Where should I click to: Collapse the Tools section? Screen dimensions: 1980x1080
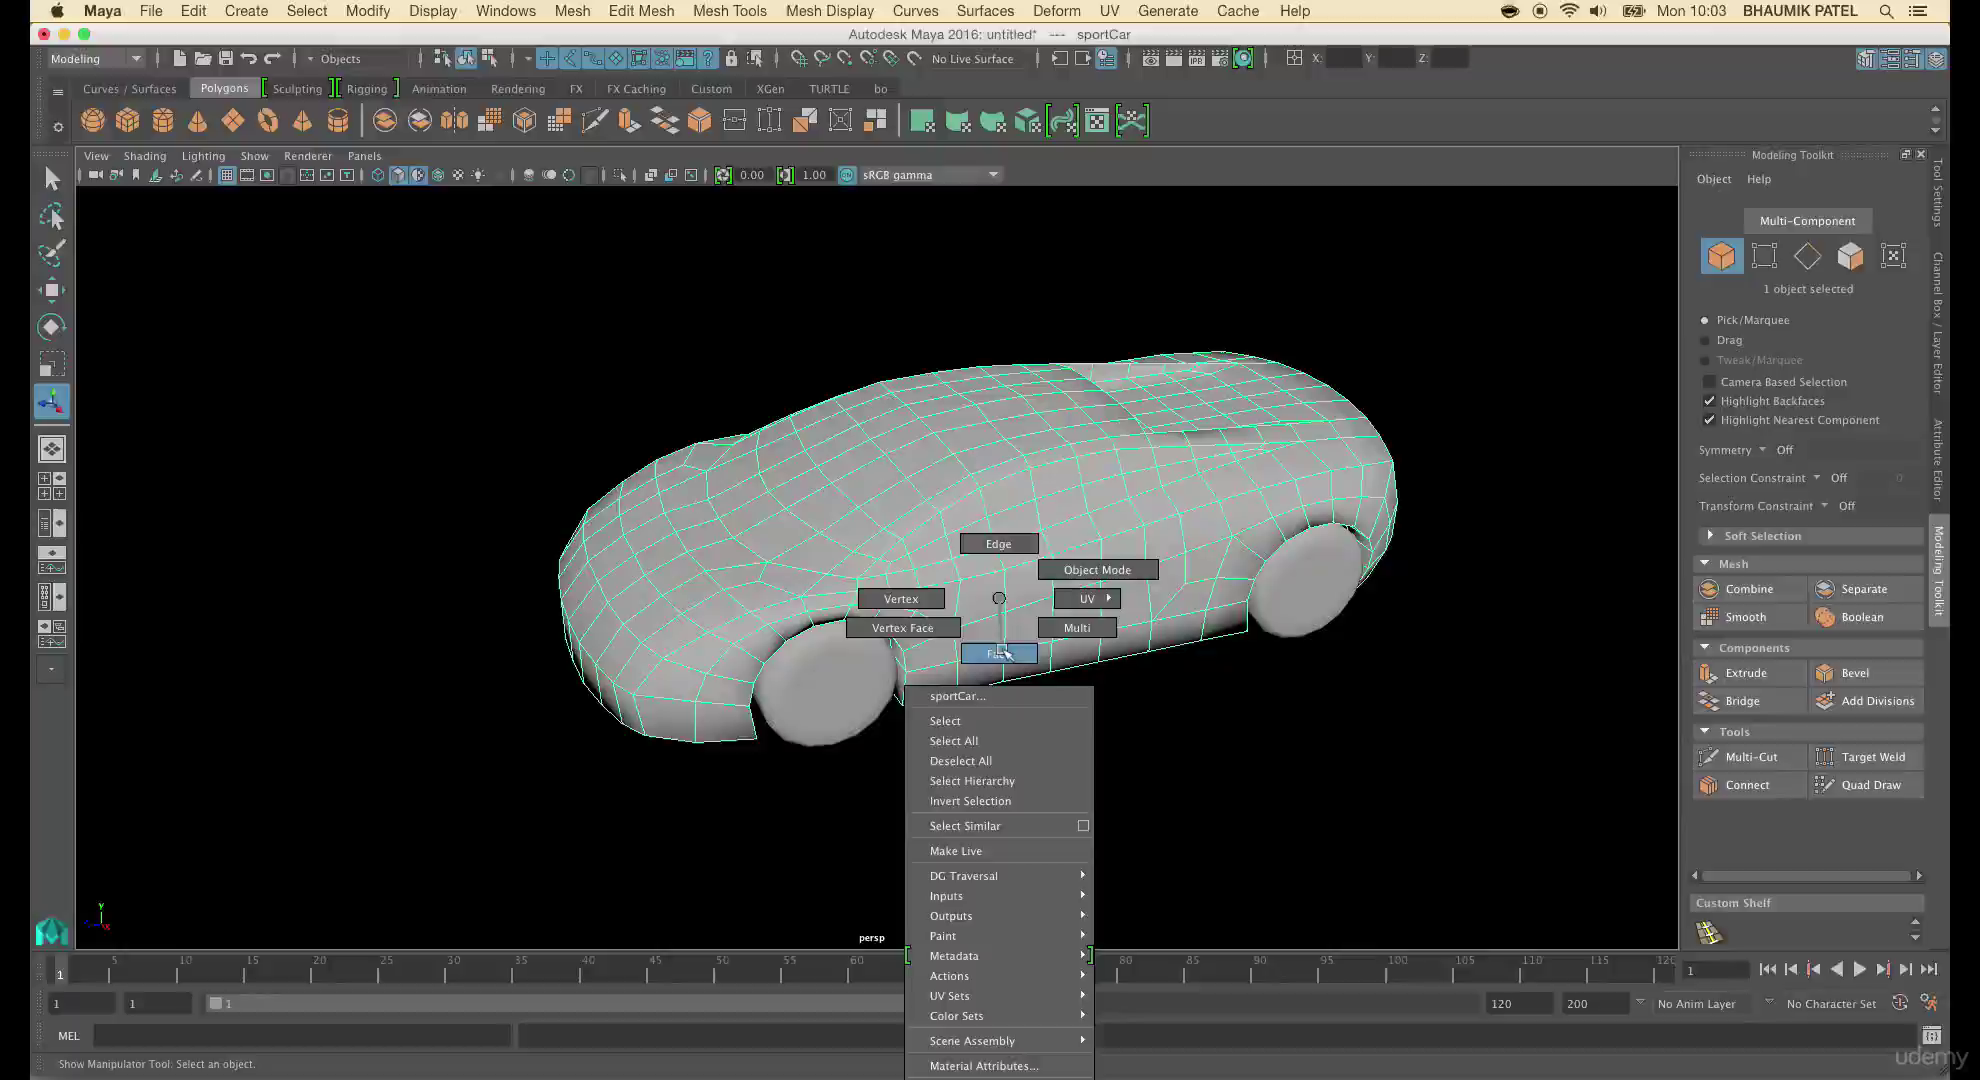point(1705,732)
